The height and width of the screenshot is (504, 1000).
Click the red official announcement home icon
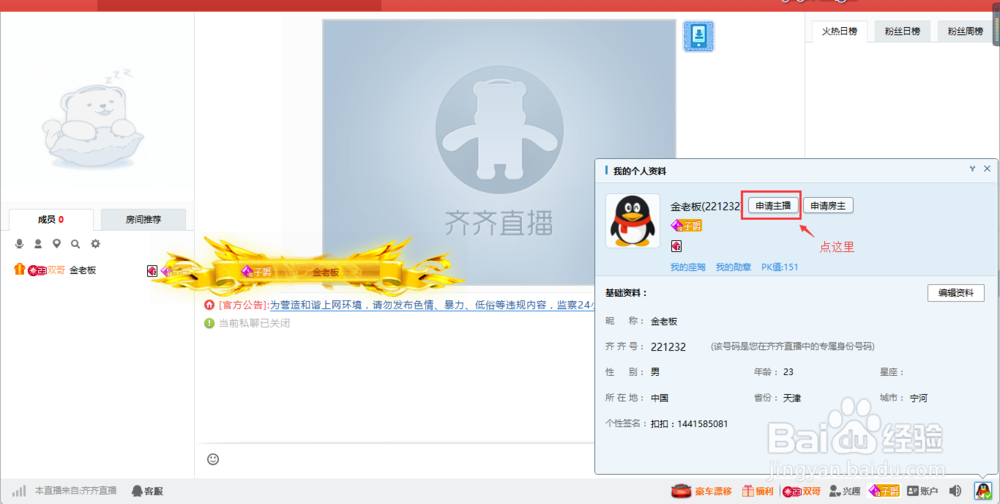(x=209, y=305)
